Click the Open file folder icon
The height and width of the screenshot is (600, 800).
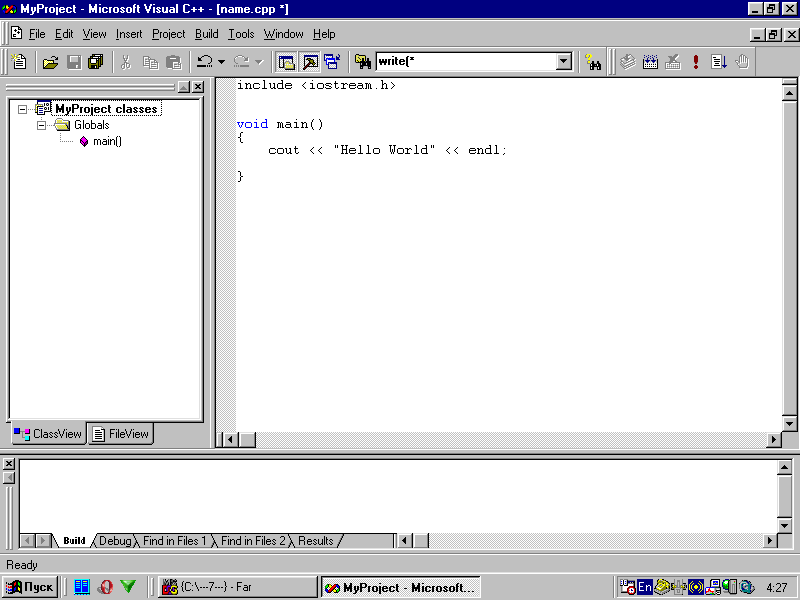point(50,62)
